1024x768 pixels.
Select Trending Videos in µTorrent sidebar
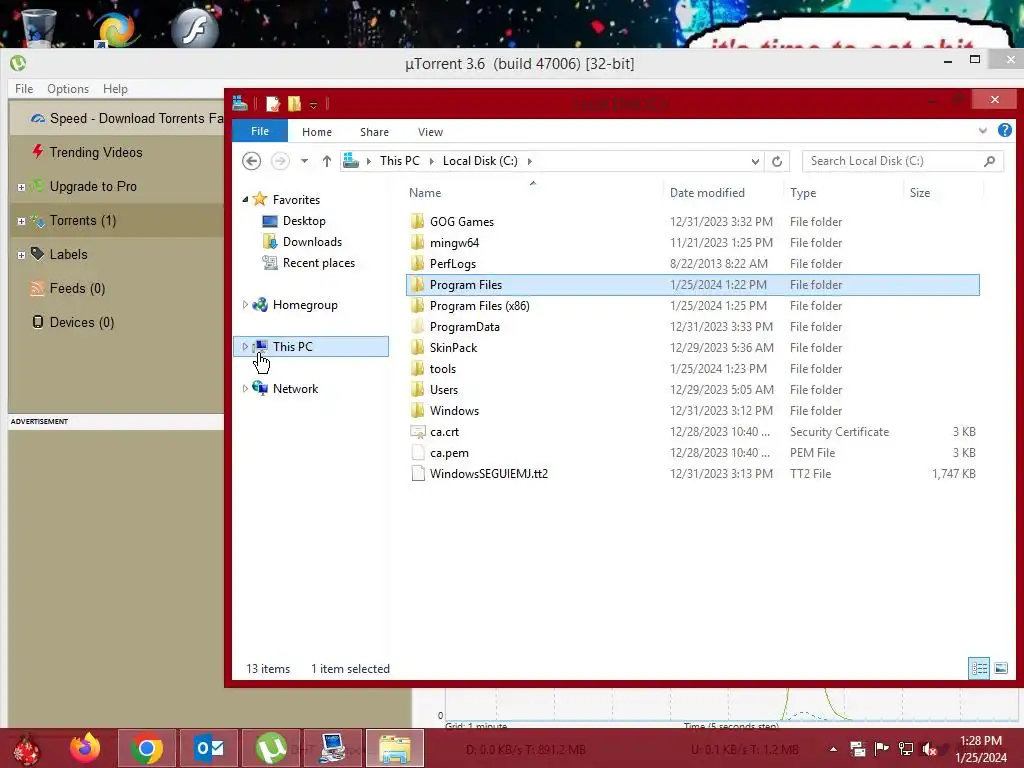pyautogui.click(x=95, y=152)
